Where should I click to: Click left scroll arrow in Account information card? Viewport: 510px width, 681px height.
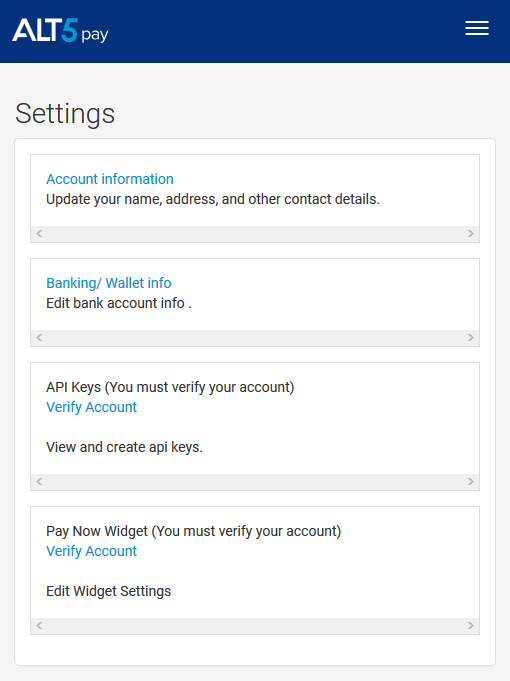coord(39,234)
